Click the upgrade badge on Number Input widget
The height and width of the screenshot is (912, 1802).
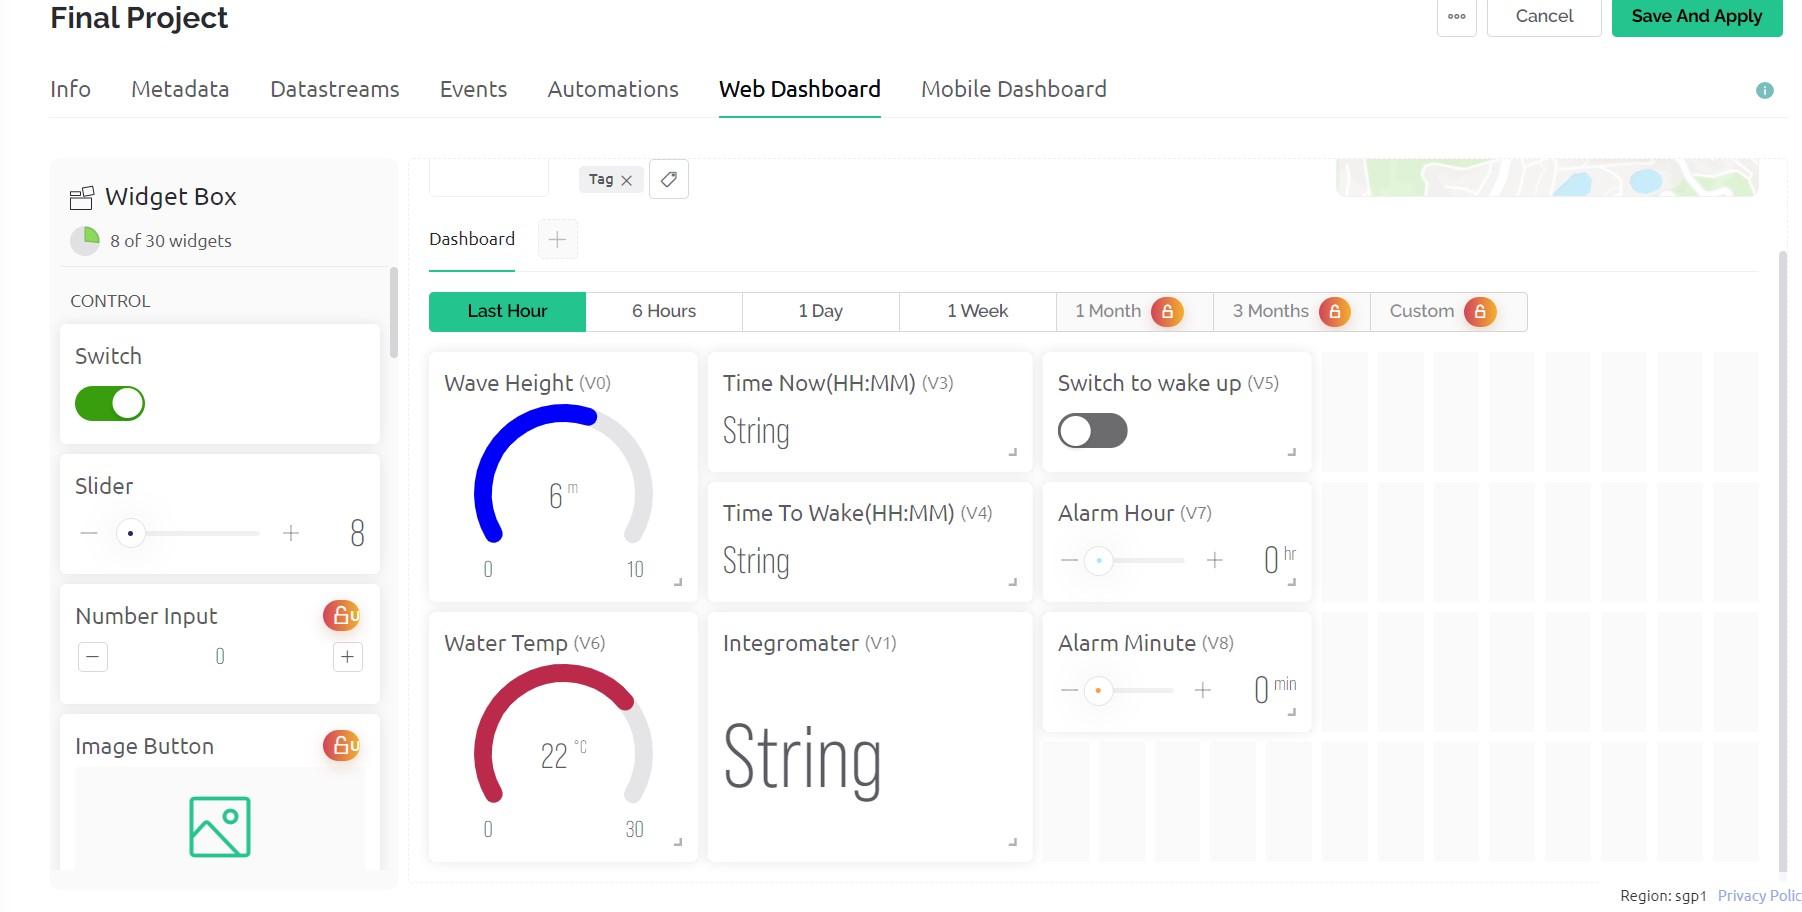click(x=342, y=615)
